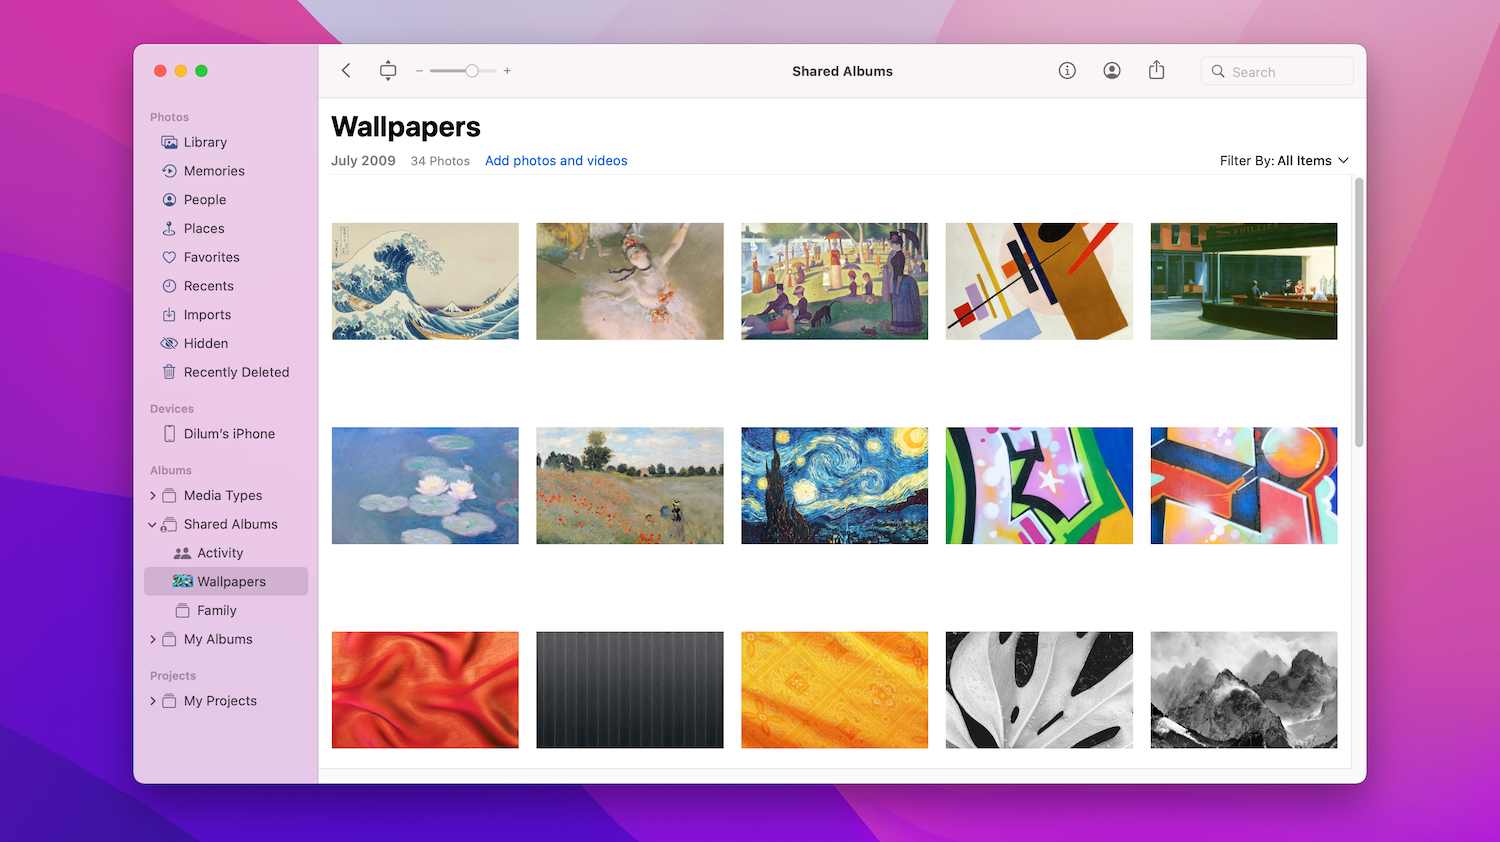Select the red silk fabric thumbnail
Screen dimensions: 1500x842
(425, 690)
